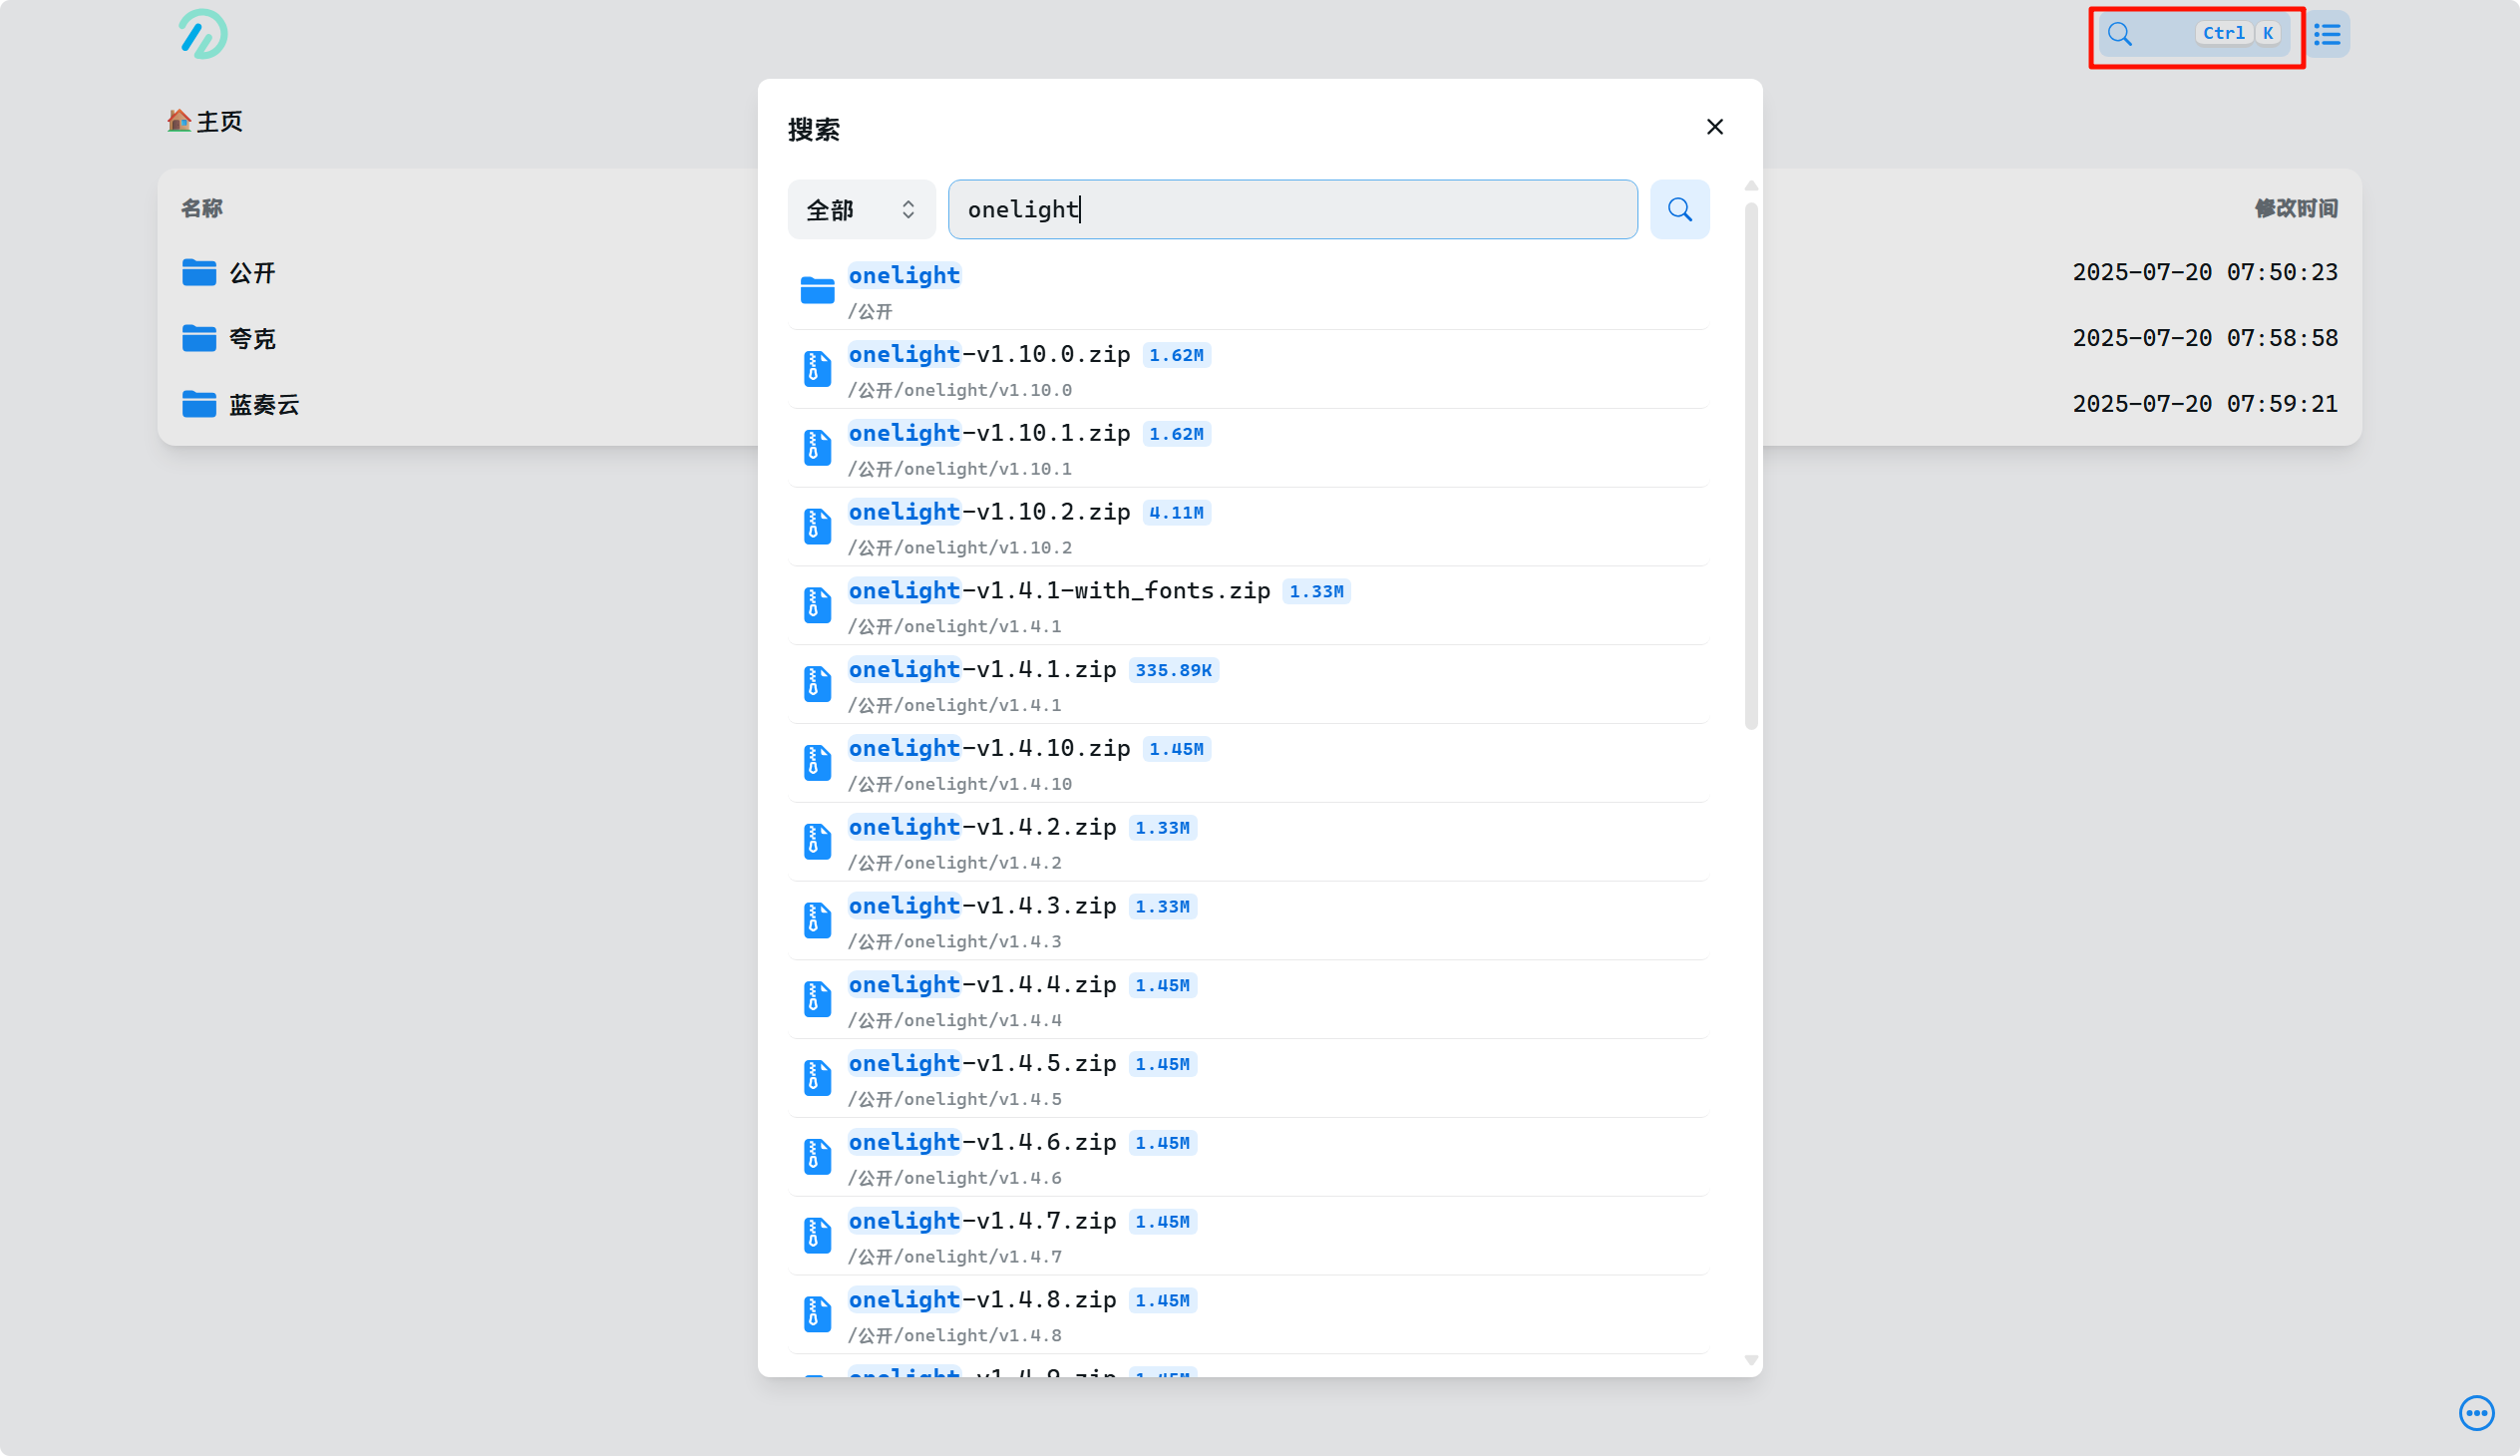The height and width of the screenshot is (1456, 2520).
Task: Open the 全部 search scope dropdown
Action: [860, 209]
